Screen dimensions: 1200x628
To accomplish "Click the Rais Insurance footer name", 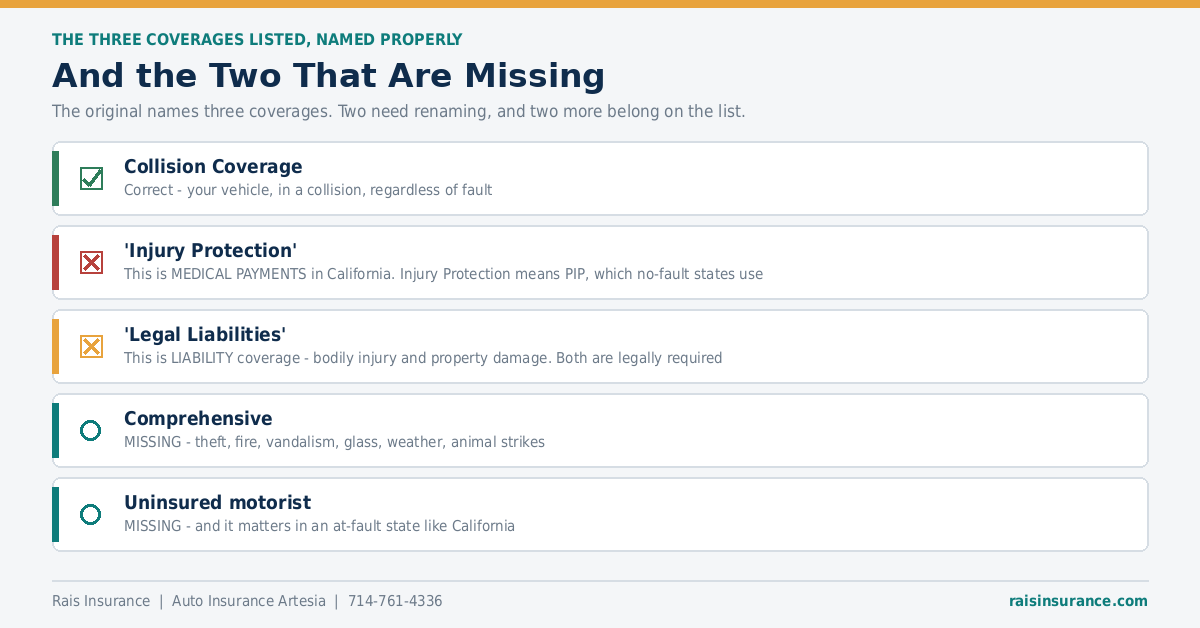I will (101, 601).
